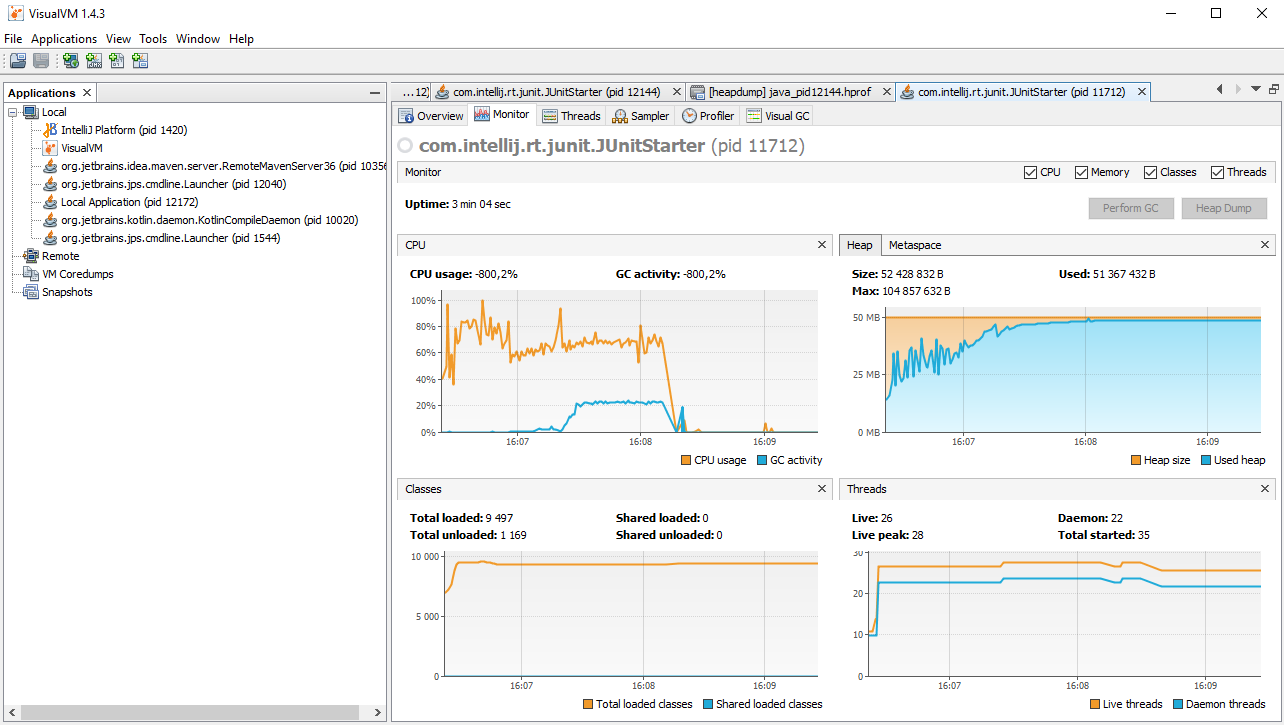Click the Add Application Snapshot toolbar icon
1284x725 pixels.
click(140, 61)
